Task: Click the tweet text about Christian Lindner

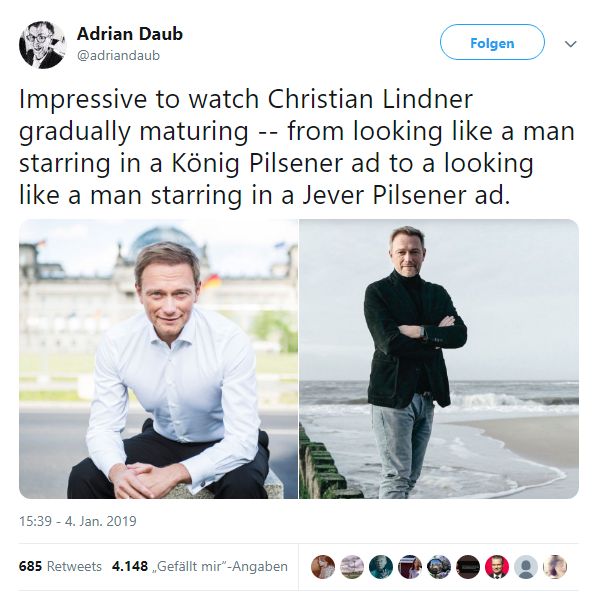Action: [297, 147]
